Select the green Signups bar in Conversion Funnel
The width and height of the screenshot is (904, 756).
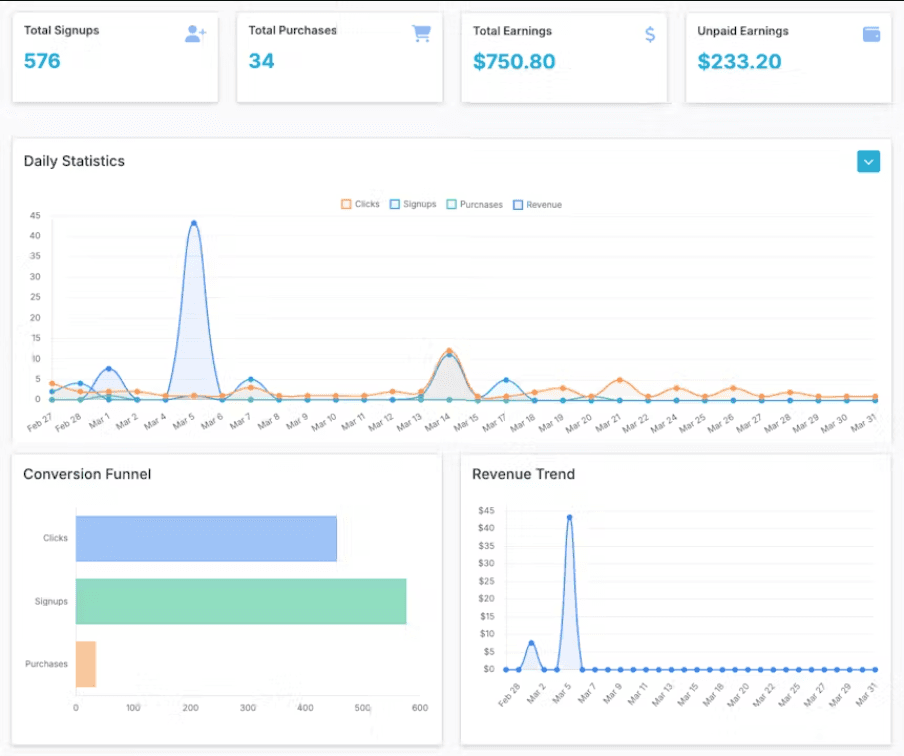[x=240, y=601]
